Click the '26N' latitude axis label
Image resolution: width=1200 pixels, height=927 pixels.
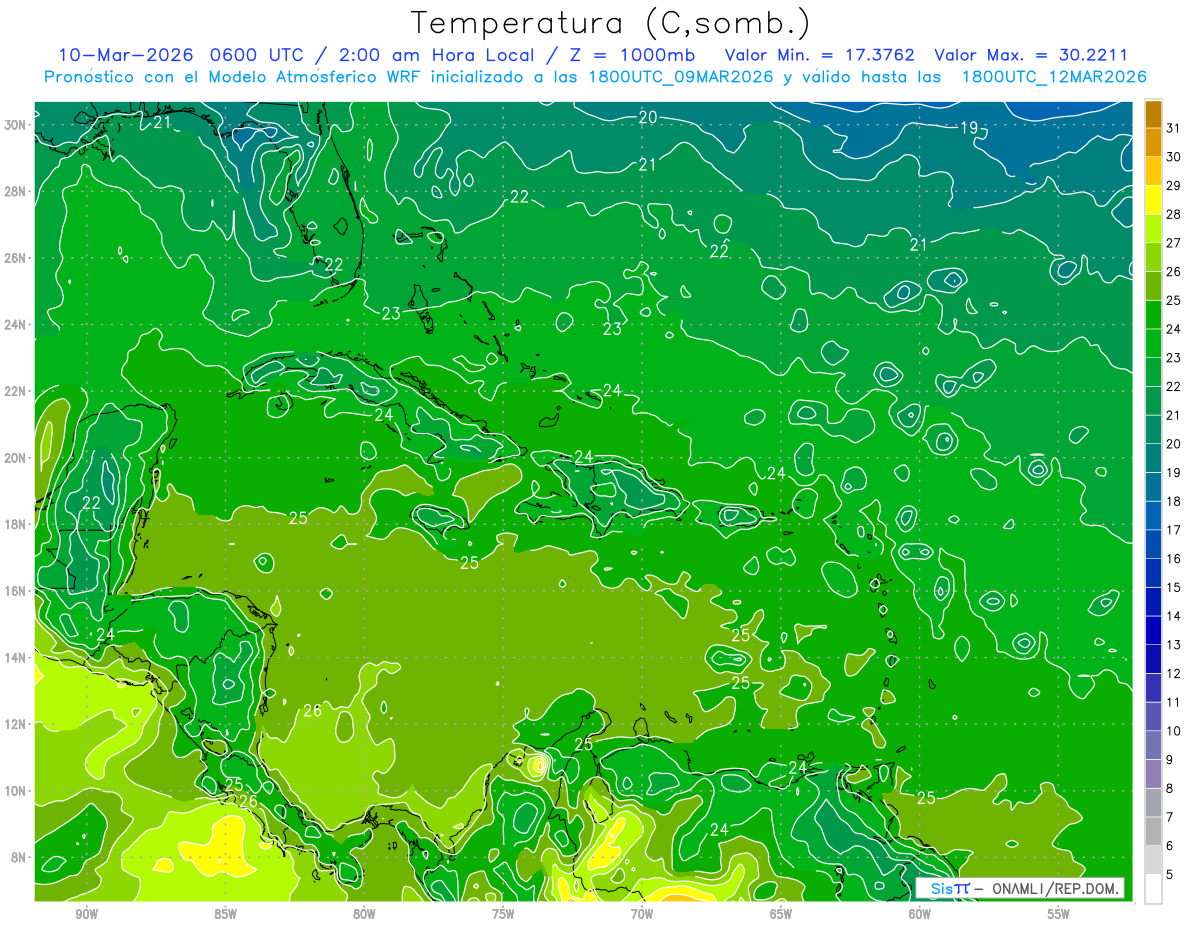pos(15,258)
